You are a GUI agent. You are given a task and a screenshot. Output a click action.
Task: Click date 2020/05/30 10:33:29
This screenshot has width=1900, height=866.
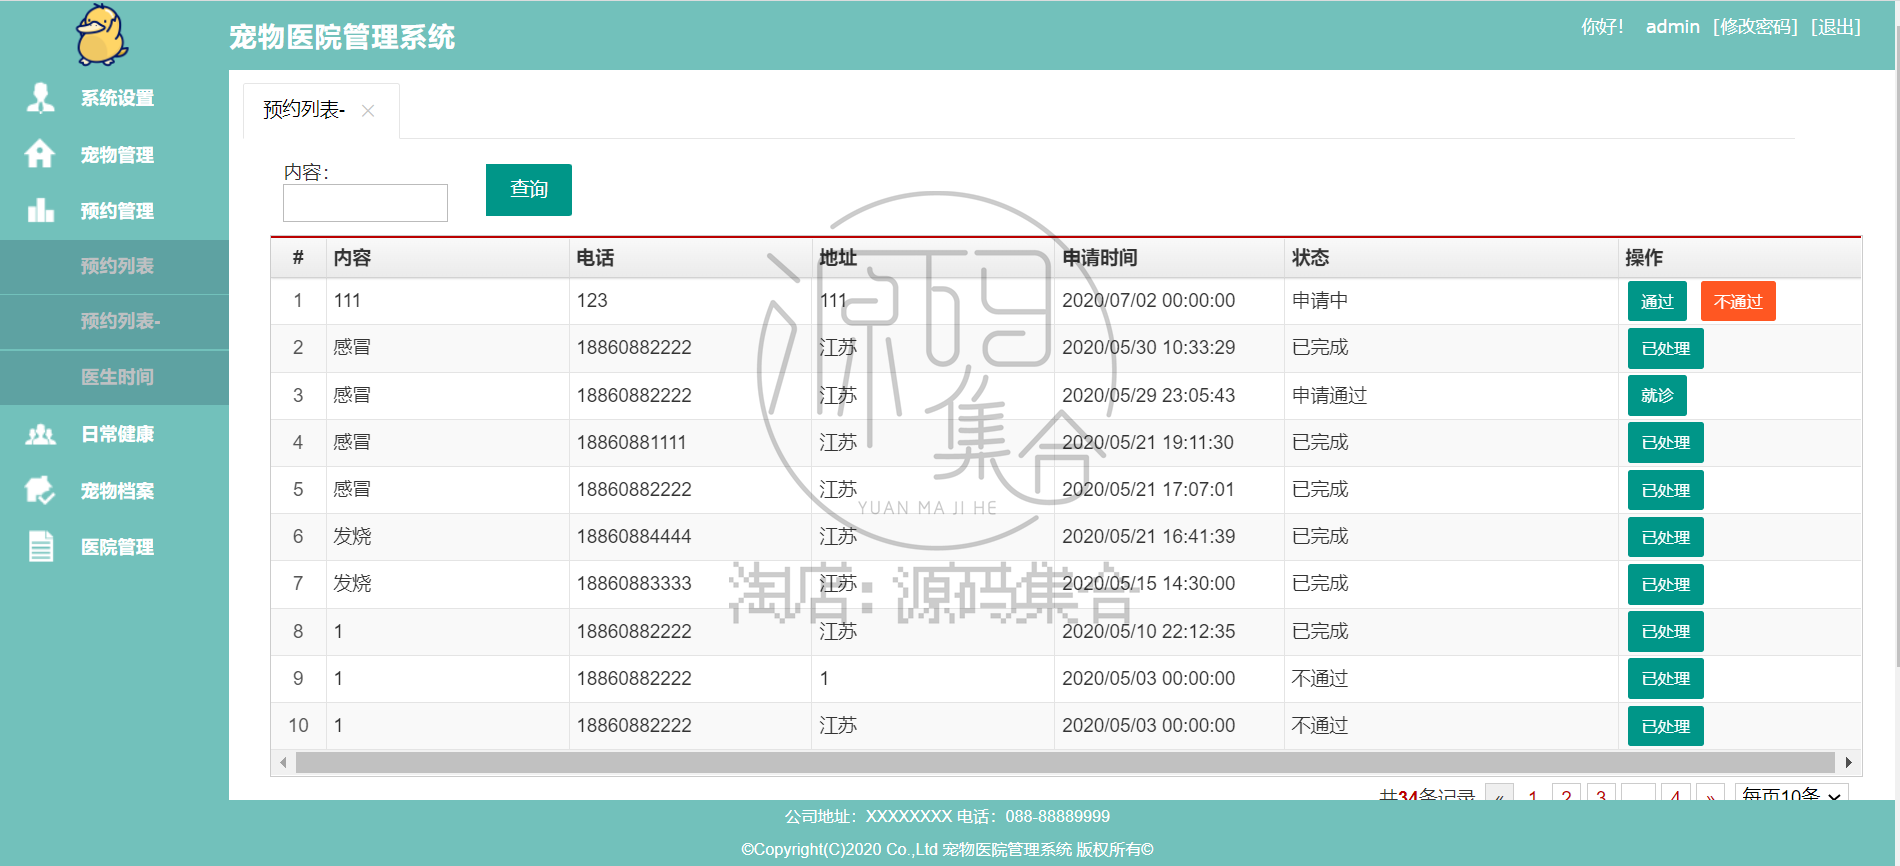(x=1148, y=348)
